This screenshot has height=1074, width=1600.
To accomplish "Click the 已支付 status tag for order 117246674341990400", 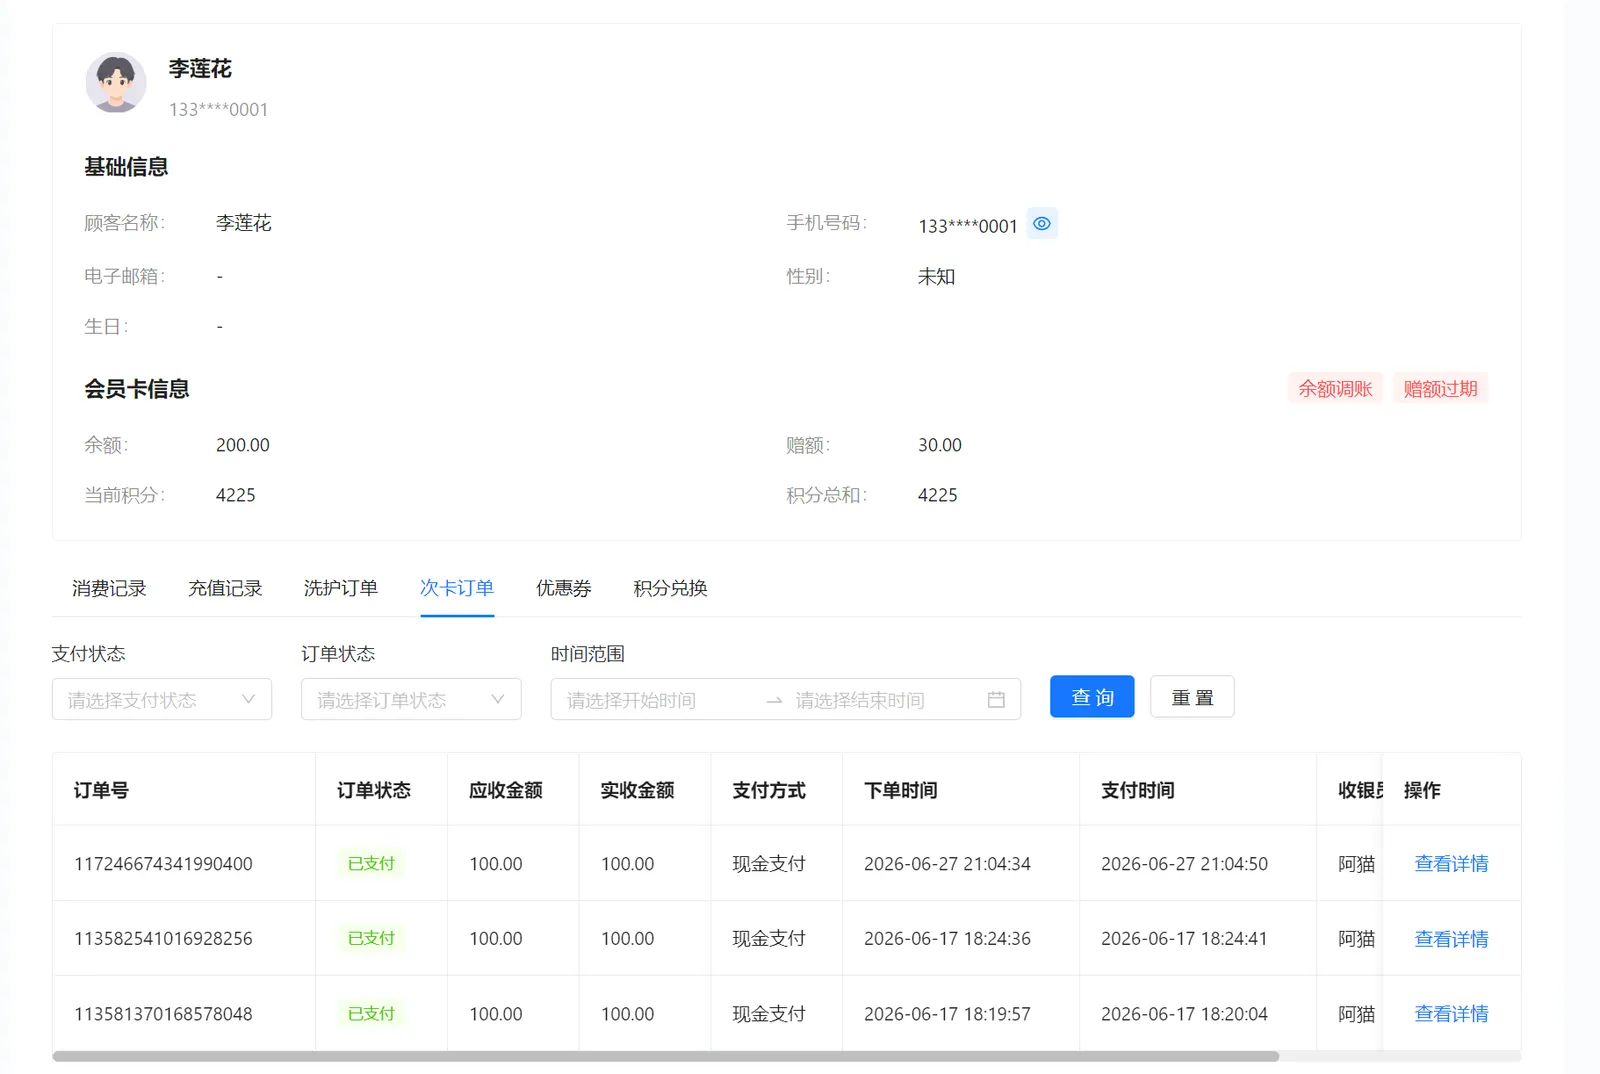I will (371, 863).
